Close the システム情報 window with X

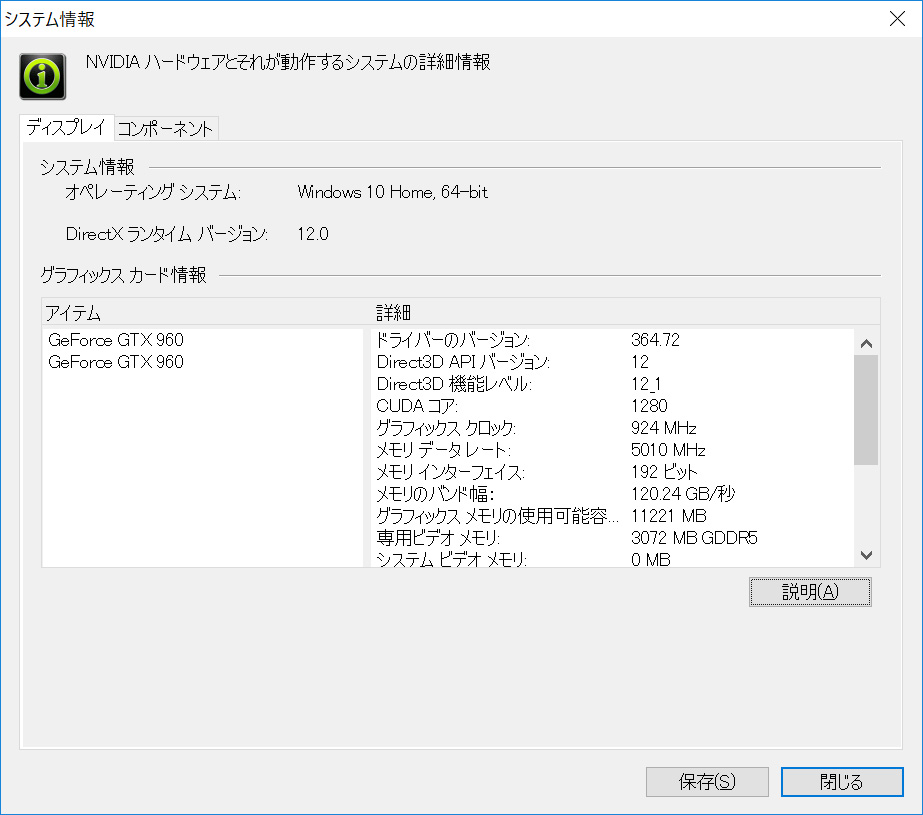pyautogui.click(x=896, y=18)
